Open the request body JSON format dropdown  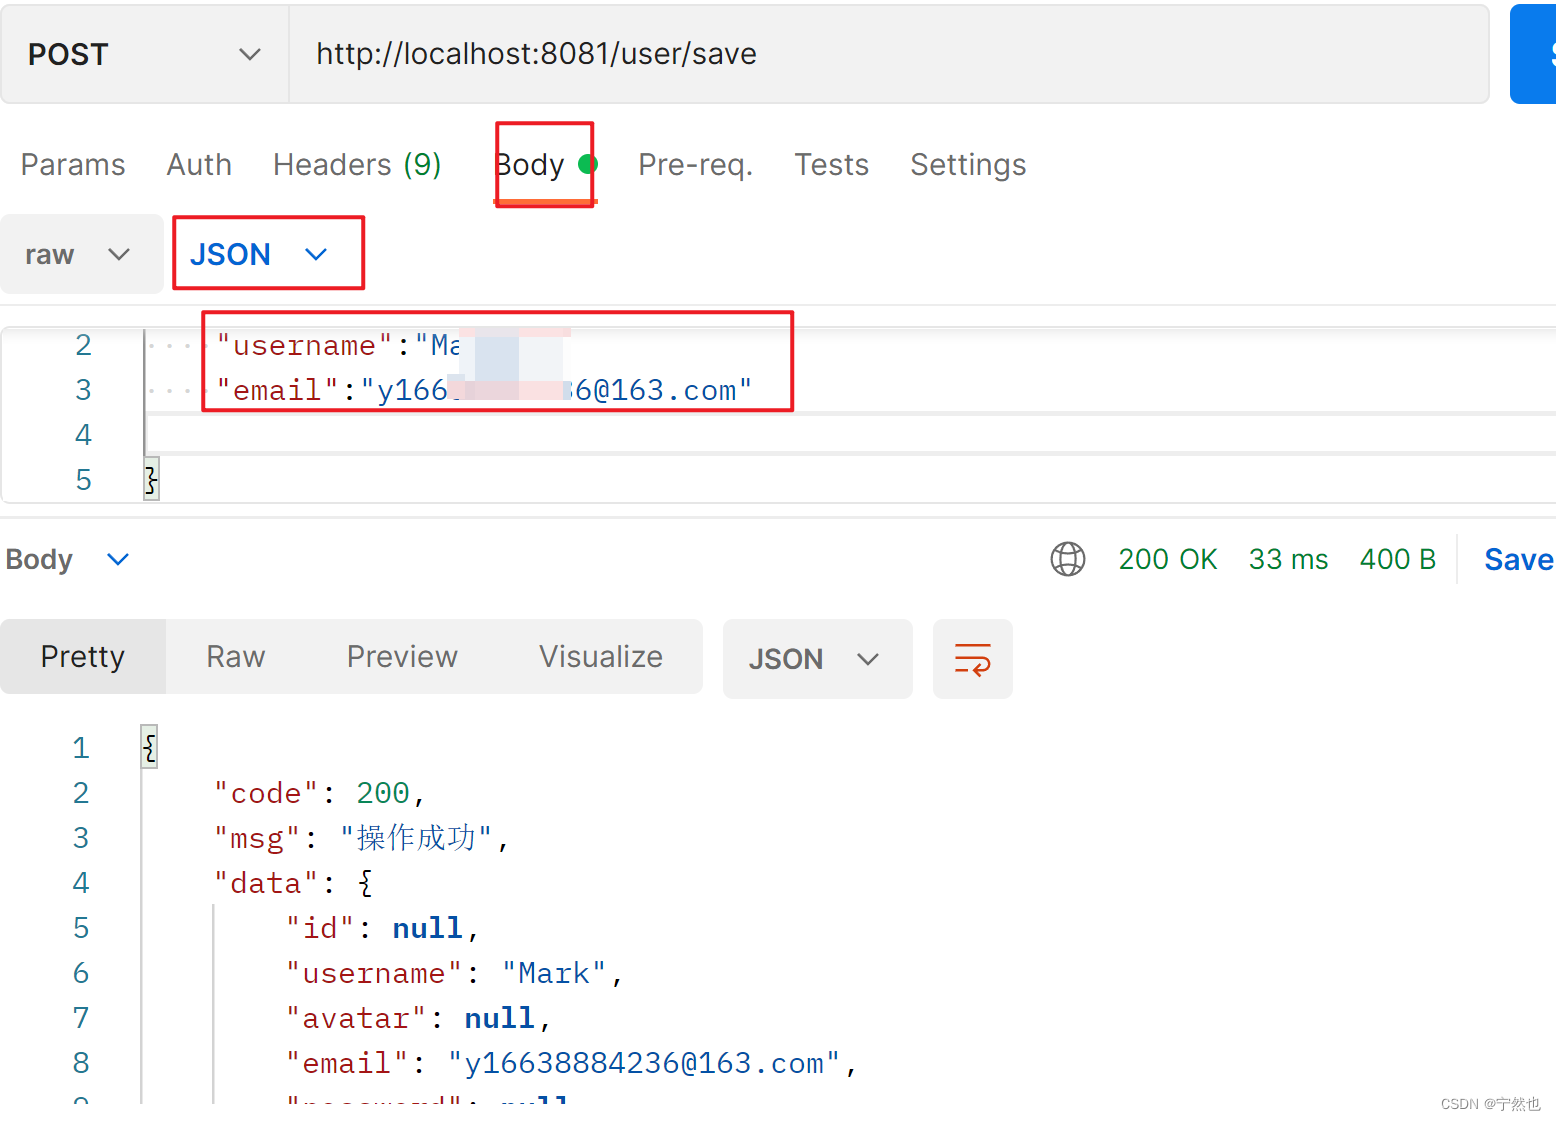click(x=262, y=254)
